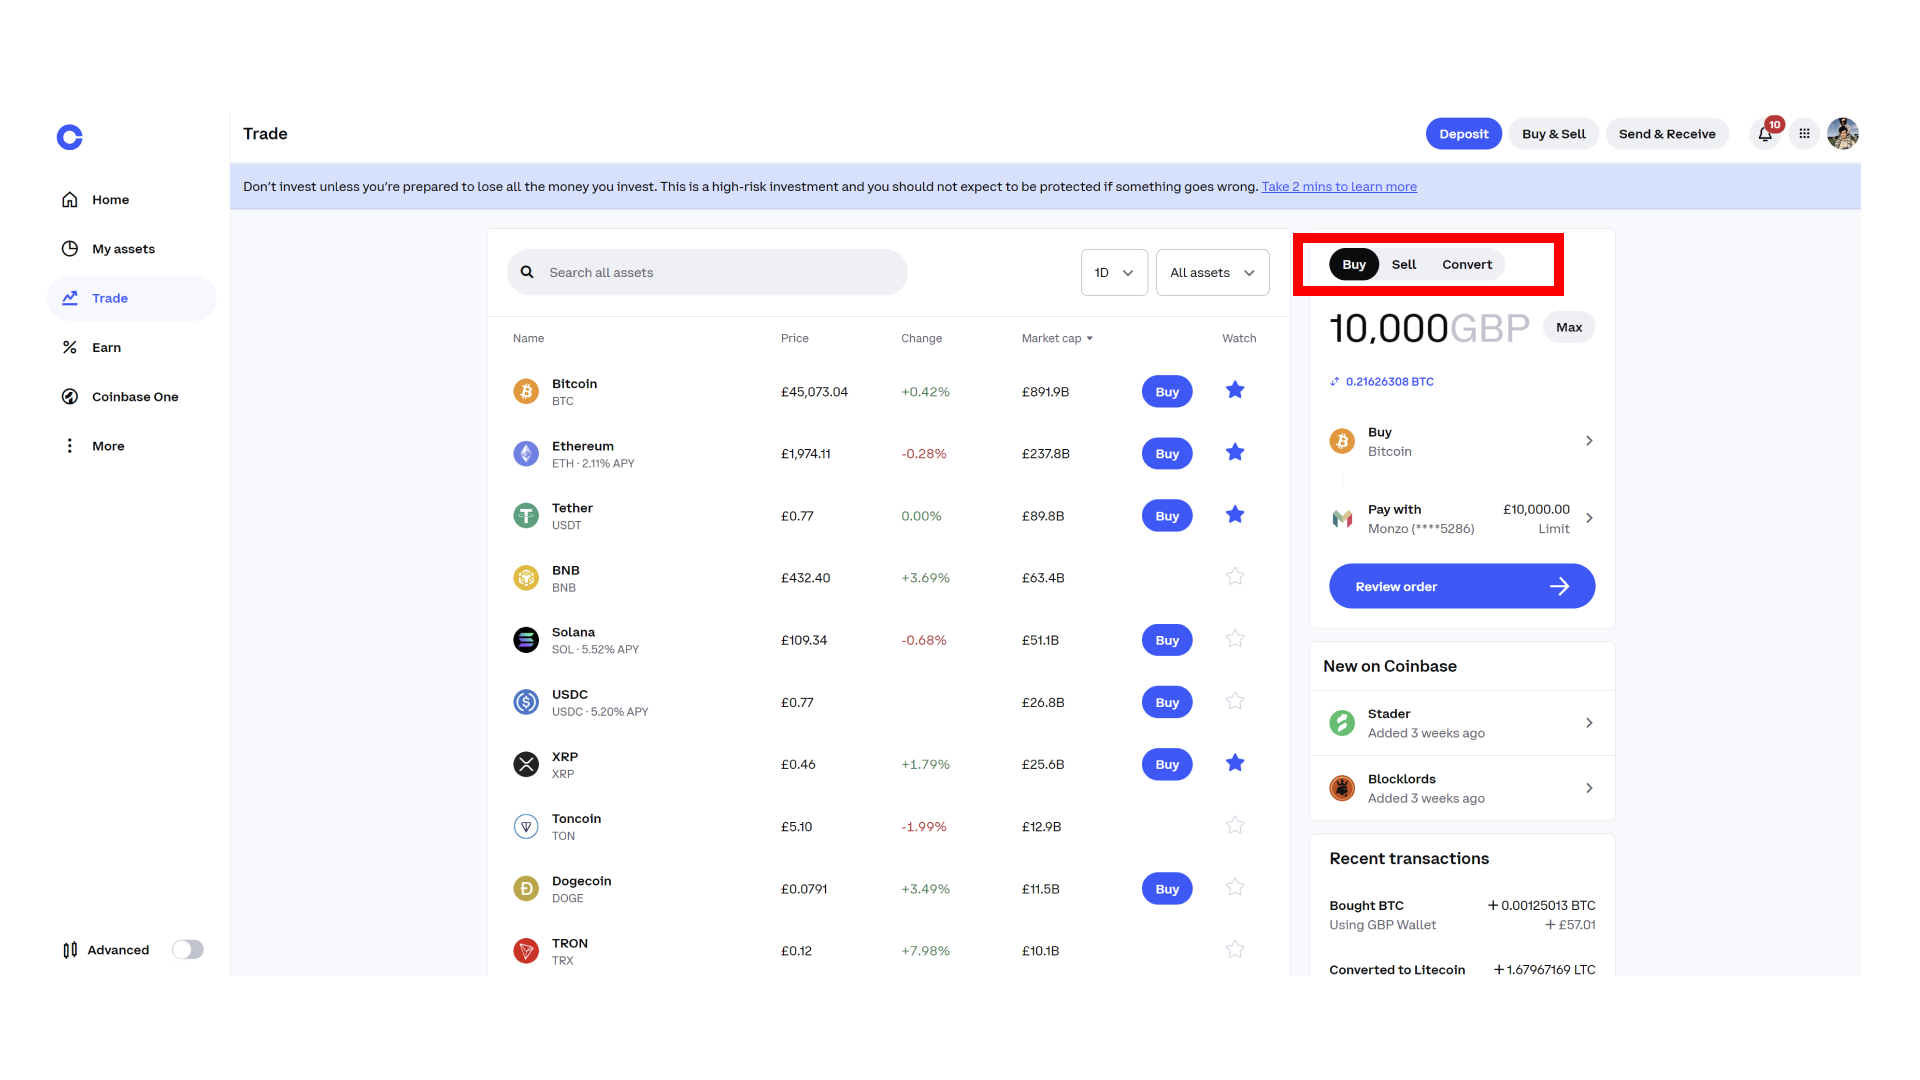1920x1080 pixels.
Task: Click the 10,000 GBP amount field
Action: point(1429,328)
